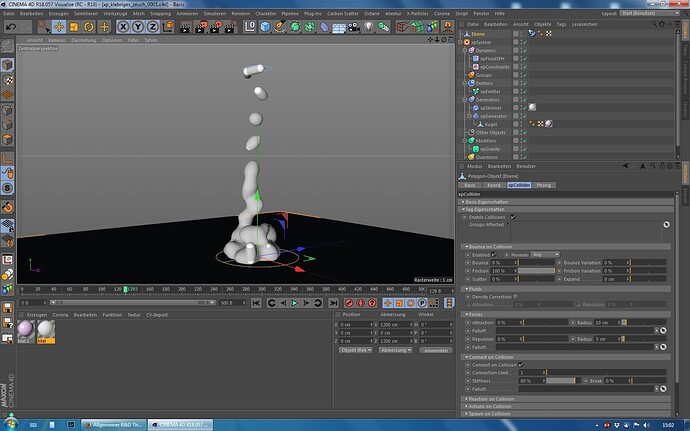Viewport: 690px width, 431px height.
Task: Open the X-Particles menu
Action: pos(417,14)
